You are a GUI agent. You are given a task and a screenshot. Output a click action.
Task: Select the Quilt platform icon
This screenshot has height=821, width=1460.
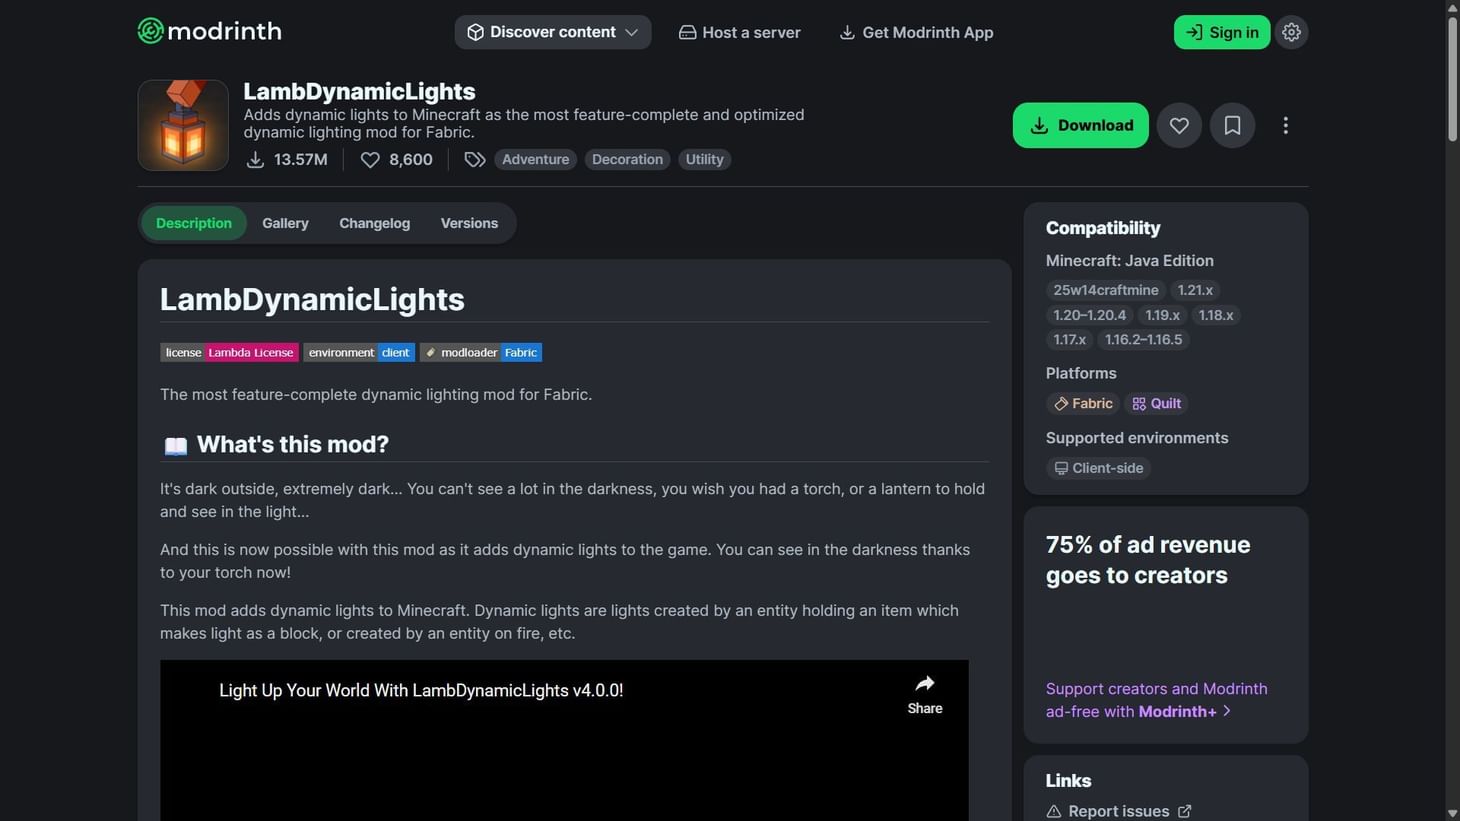click(1140, 403)
